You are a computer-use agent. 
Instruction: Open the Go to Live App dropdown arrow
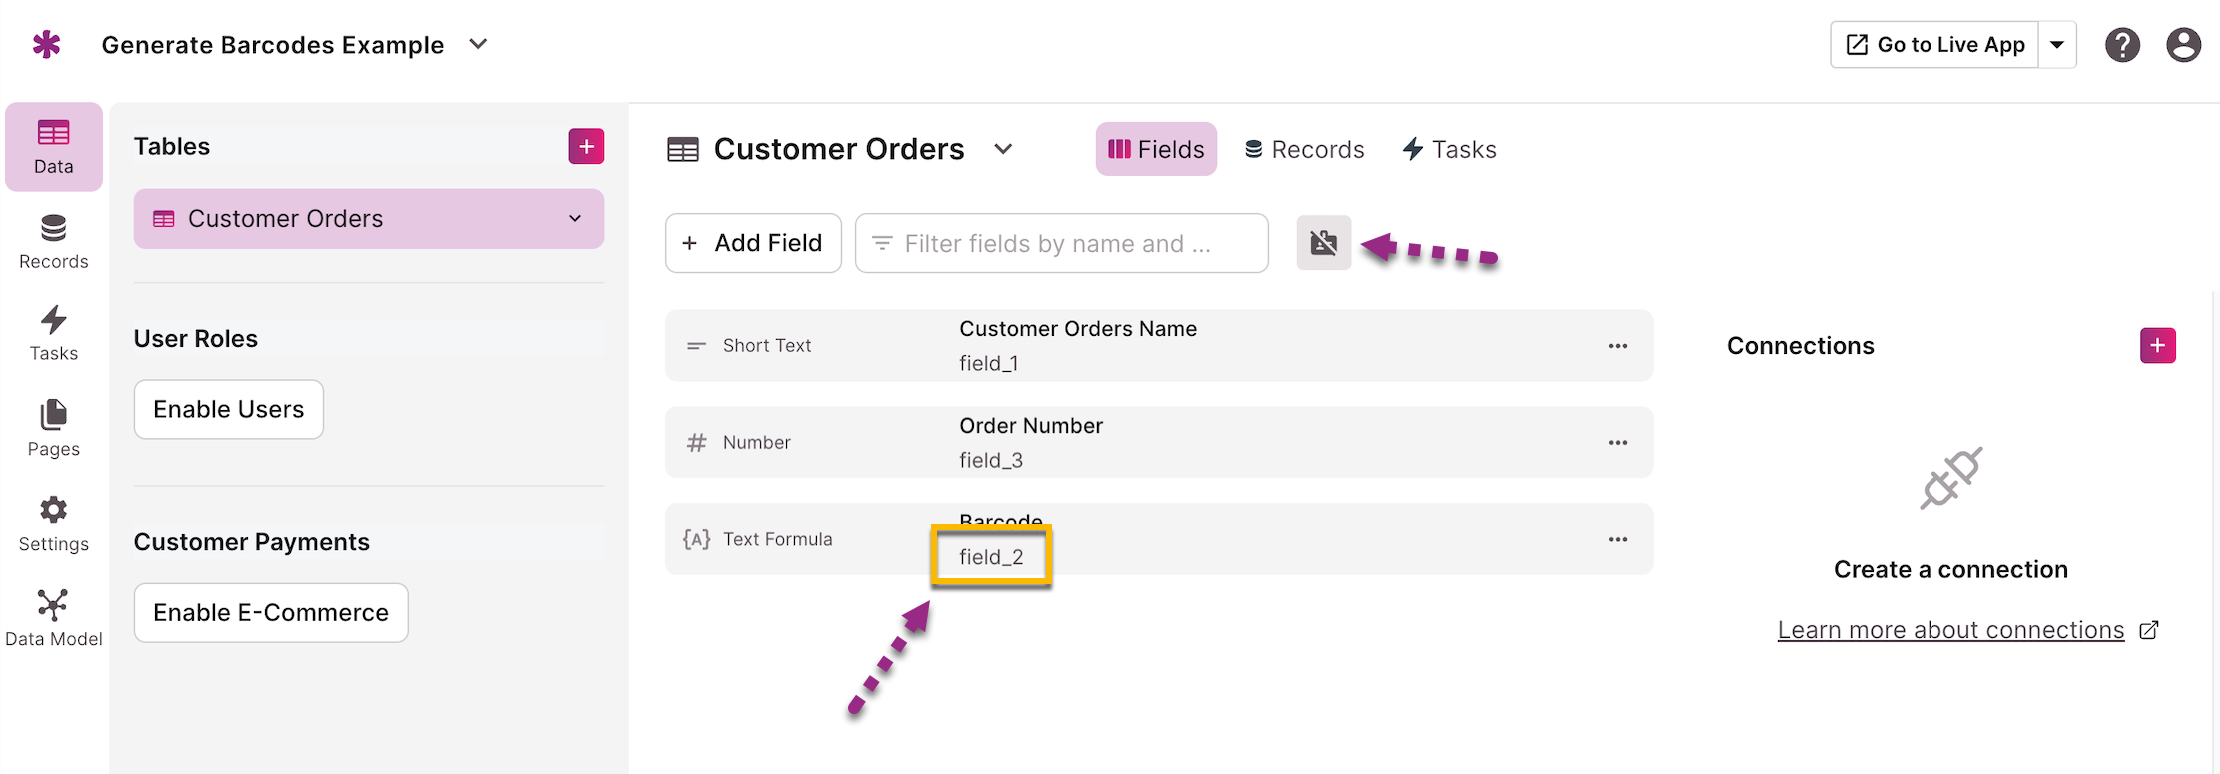2057,45
